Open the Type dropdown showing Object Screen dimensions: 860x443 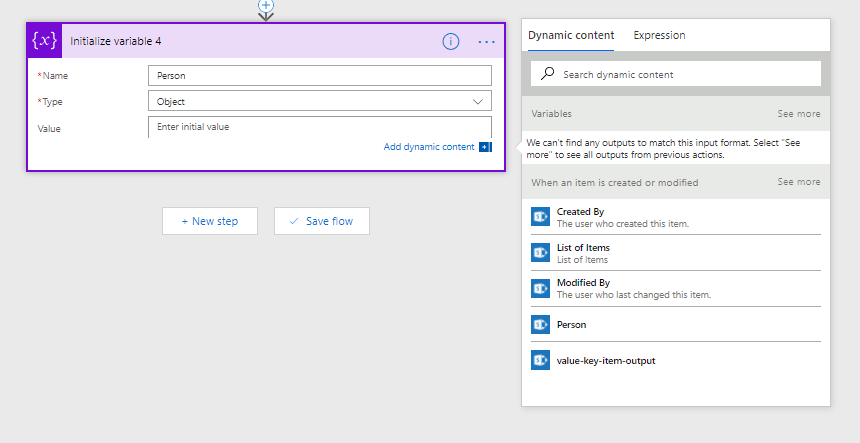[x=320, y=101]
